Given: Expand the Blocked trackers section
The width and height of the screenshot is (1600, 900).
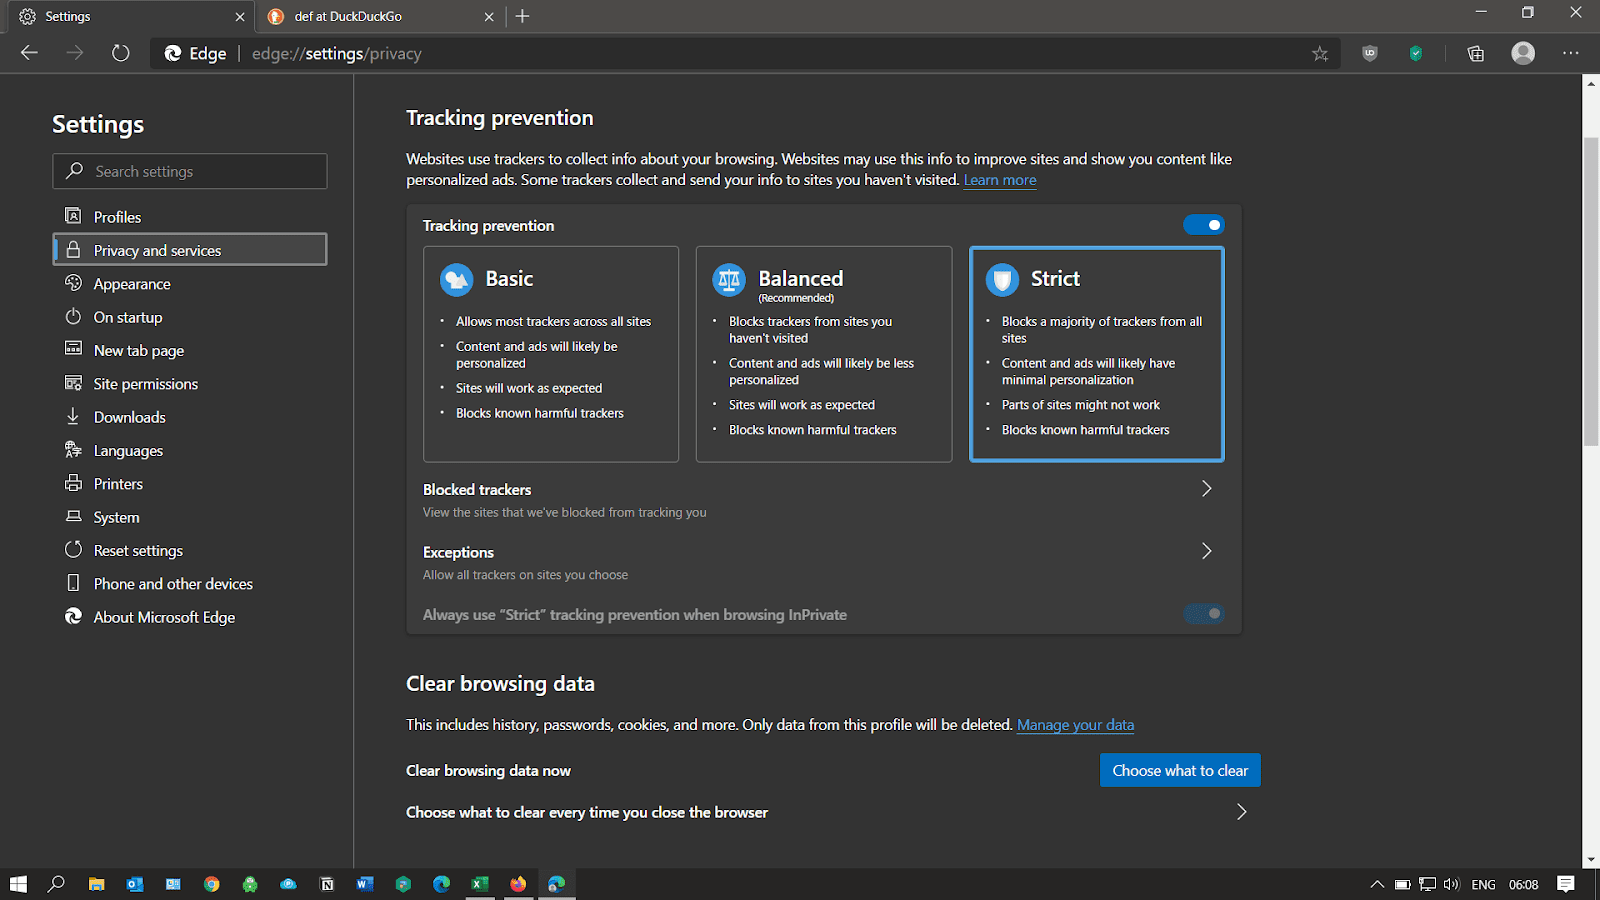Looking at the screenshot, I should tap(1206, 489).
